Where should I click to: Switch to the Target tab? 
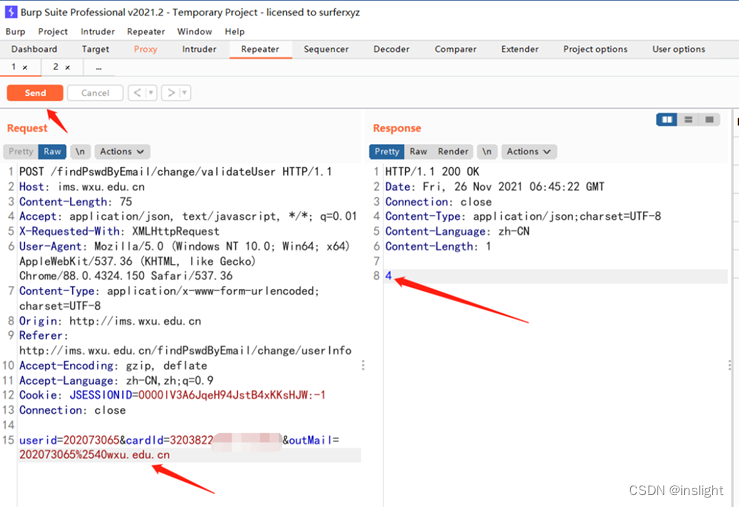[95, 49]
